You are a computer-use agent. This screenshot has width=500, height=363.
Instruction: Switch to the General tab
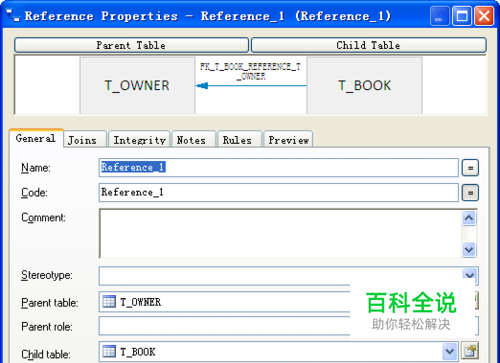(36, 138)
